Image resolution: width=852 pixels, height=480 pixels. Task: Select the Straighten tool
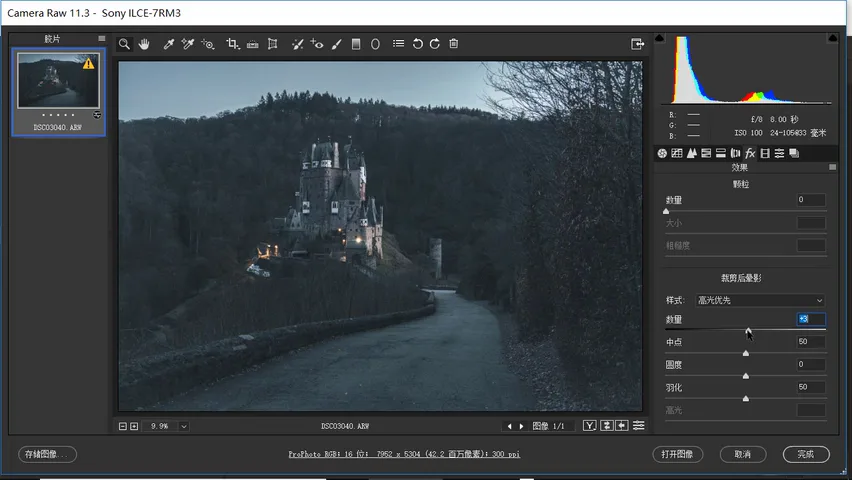coord(253,44)
